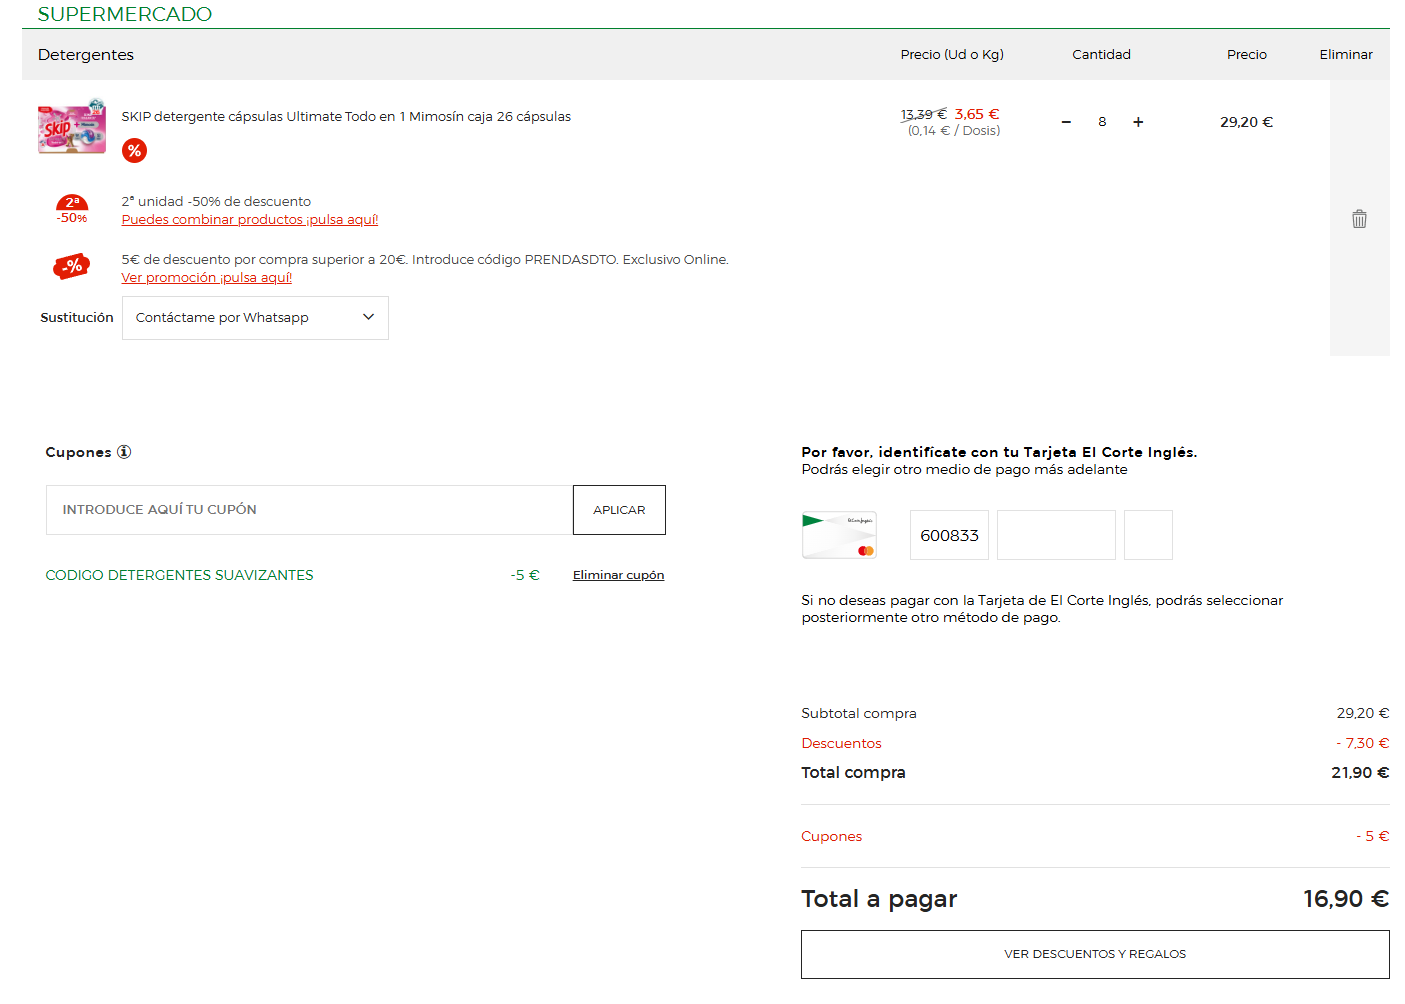This screenshot has width=1405, height=1004.
Task: Focus the last small card number field
Action: pos(1148,535)
